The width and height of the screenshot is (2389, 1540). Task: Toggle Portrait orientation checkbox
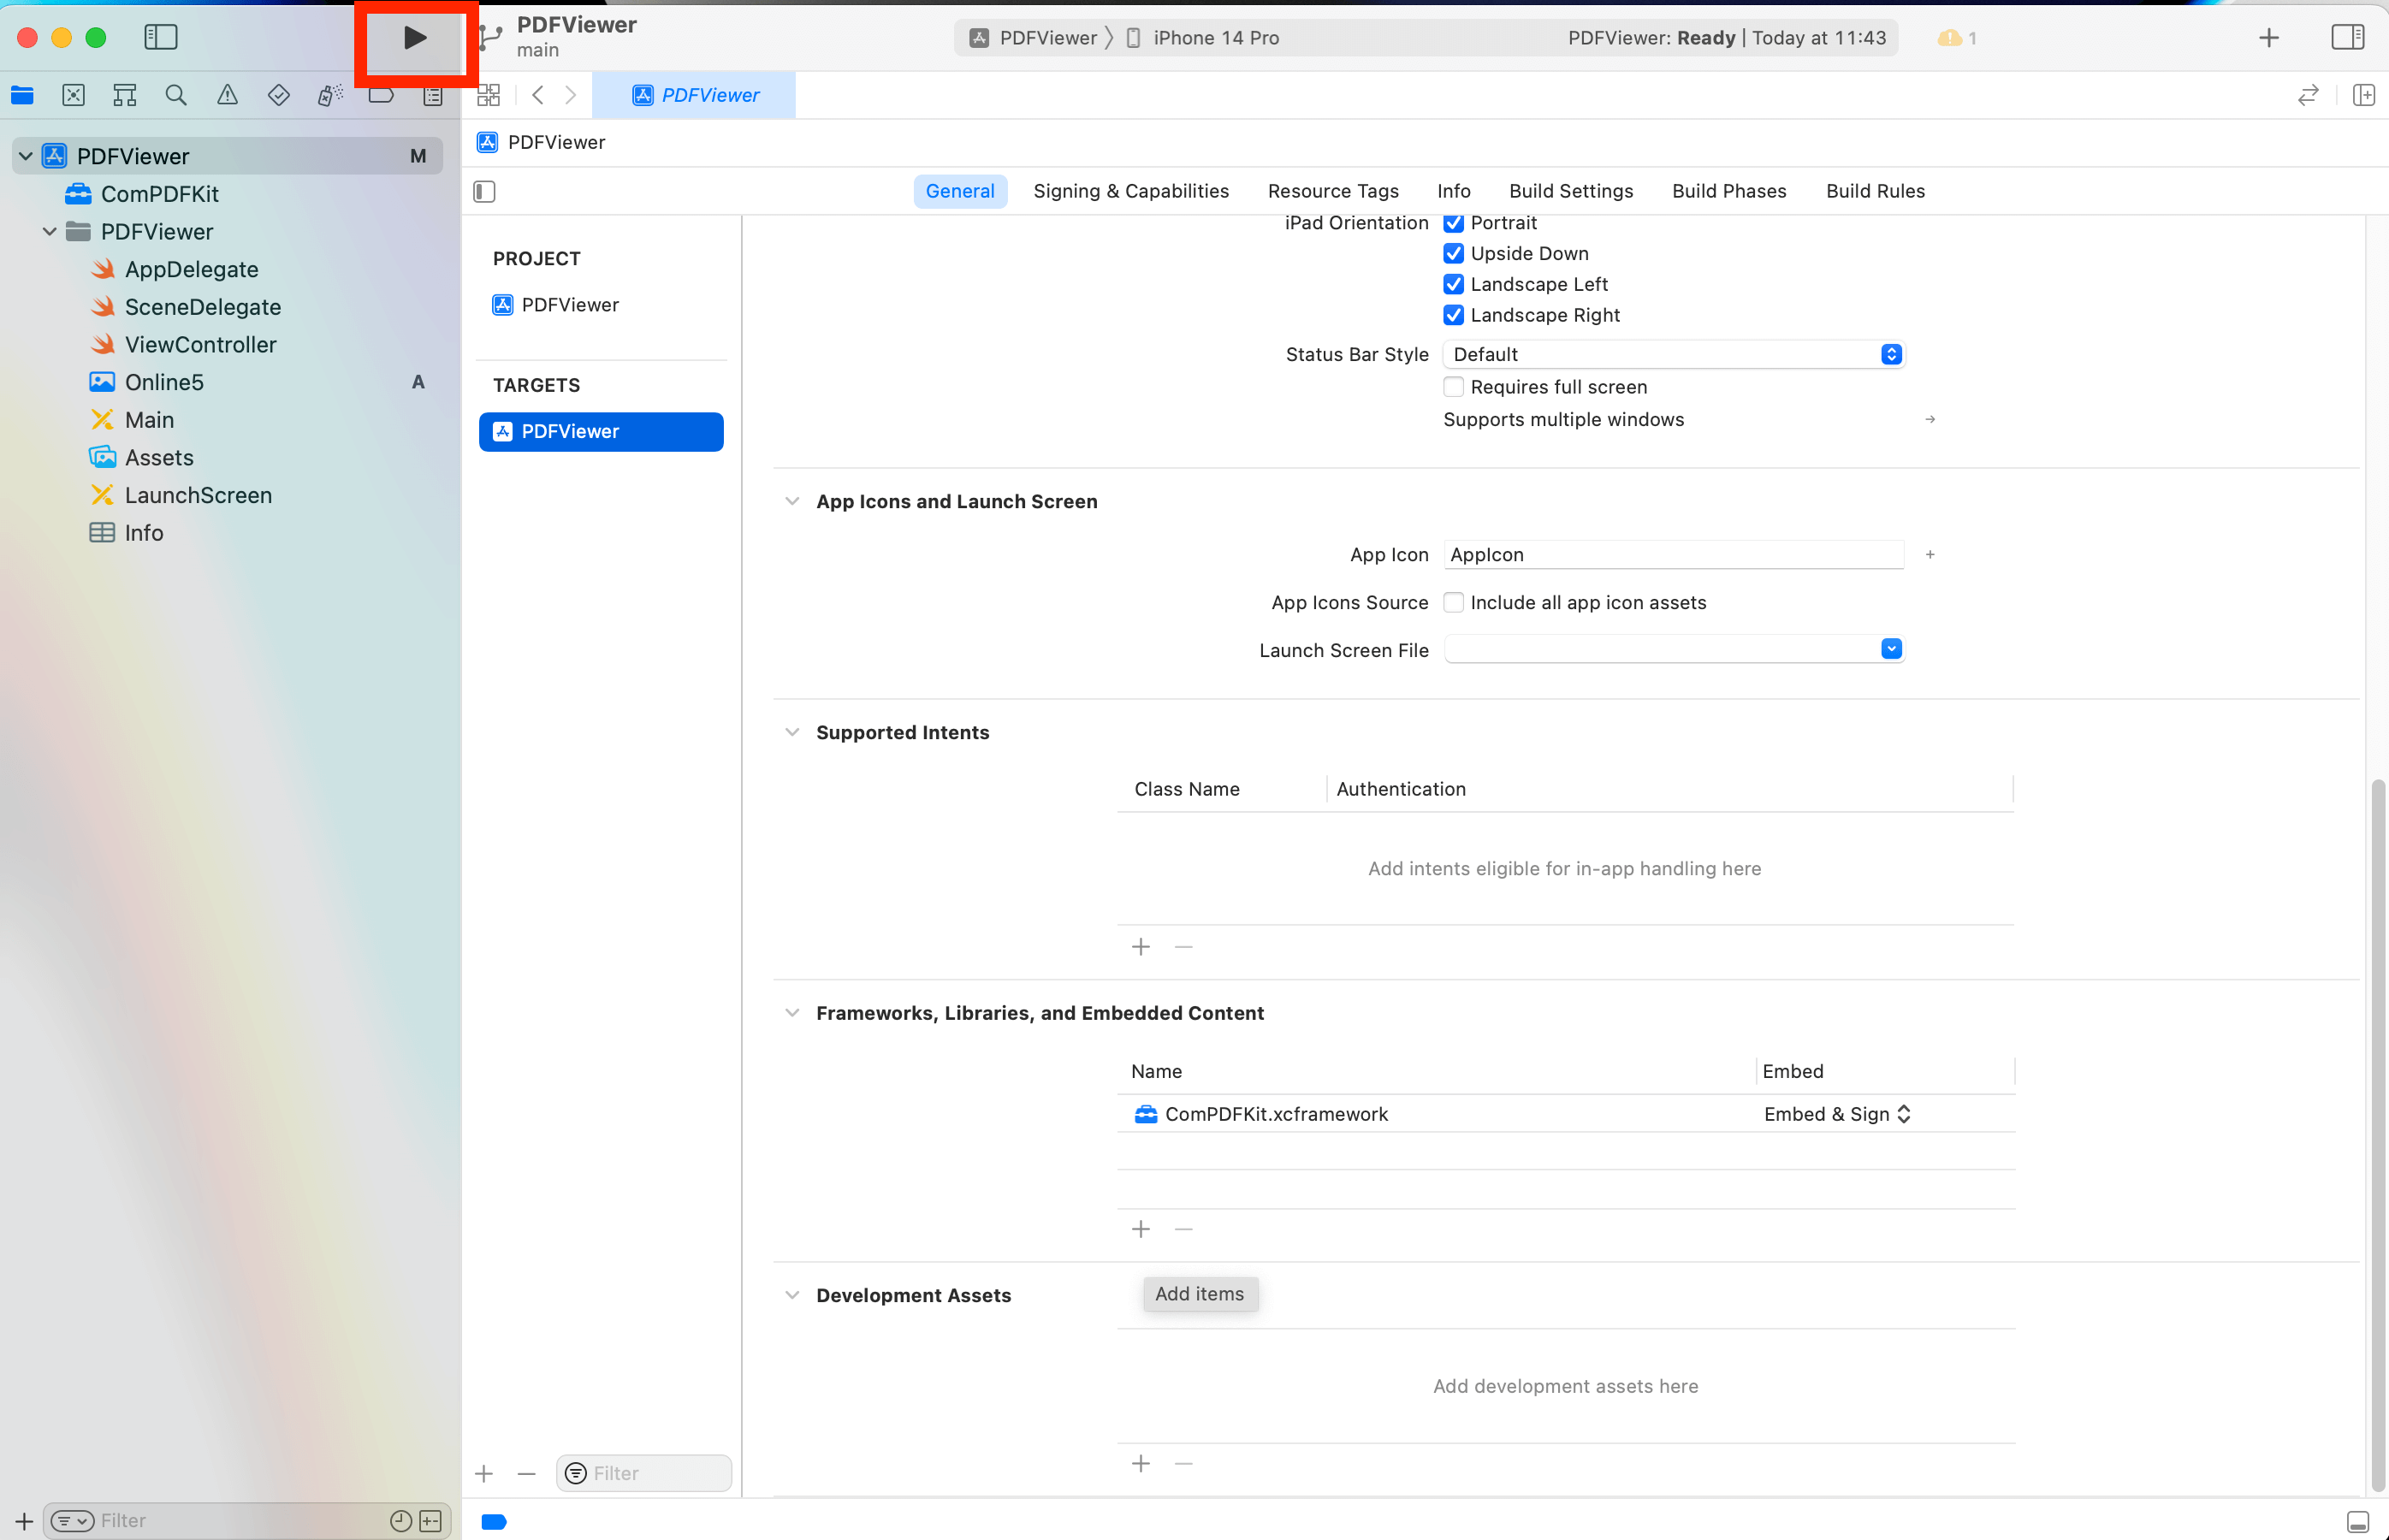1452,221
